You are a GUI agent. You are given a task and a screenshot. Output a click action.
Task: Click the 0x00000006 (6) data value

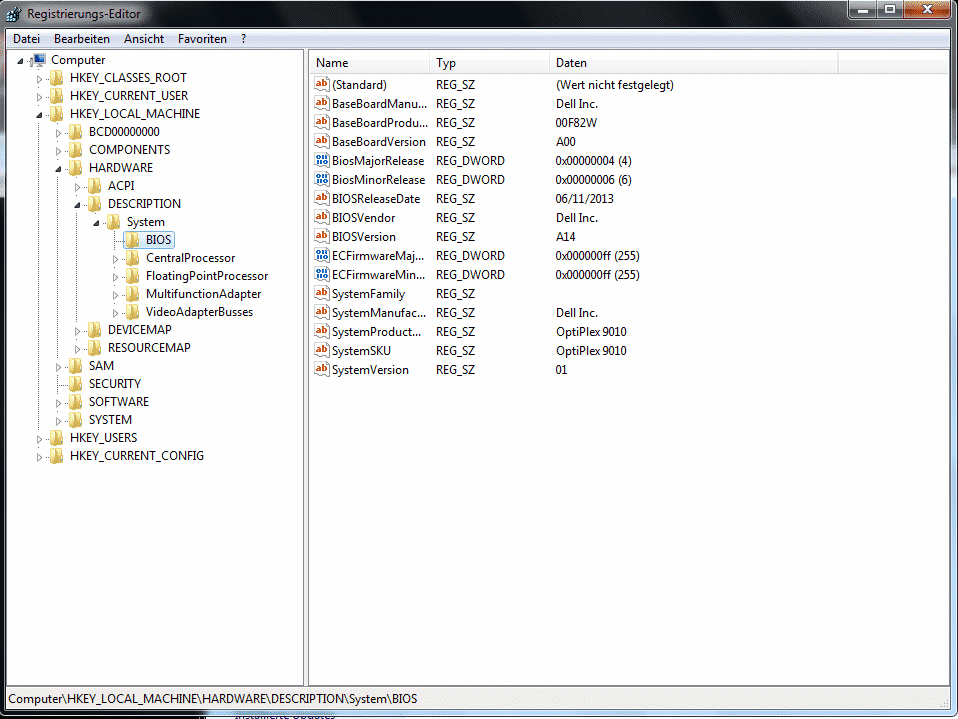tap(593, 180)
